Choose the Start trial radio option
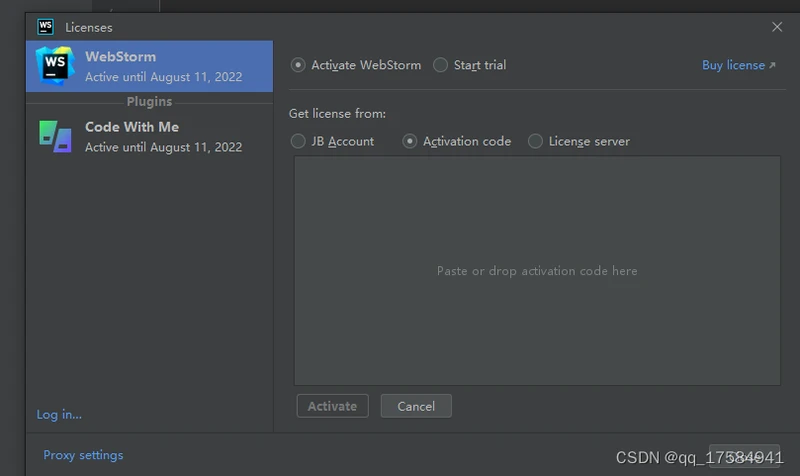The height and width of the screenshot is (476, 800). [x=441, y=65]
